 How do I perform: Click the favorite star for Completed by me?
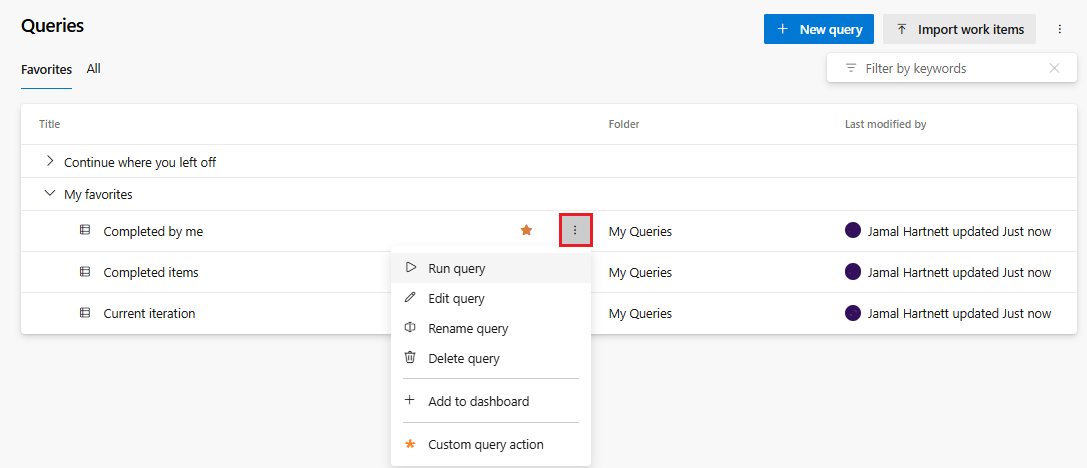(x=526, y=231)
